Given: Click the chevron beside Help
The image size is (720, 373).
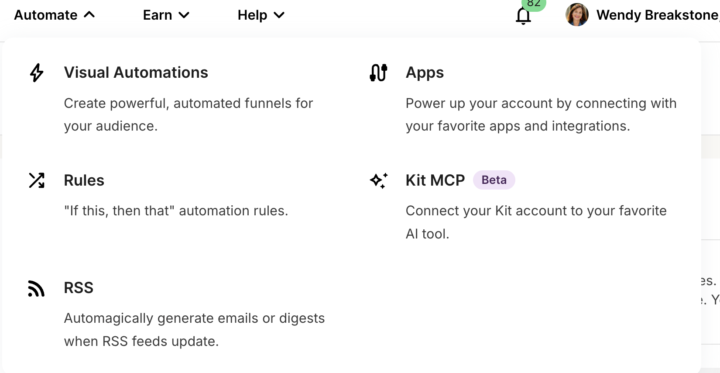Looking at the screenshot, I should click(x=279, y=15).
